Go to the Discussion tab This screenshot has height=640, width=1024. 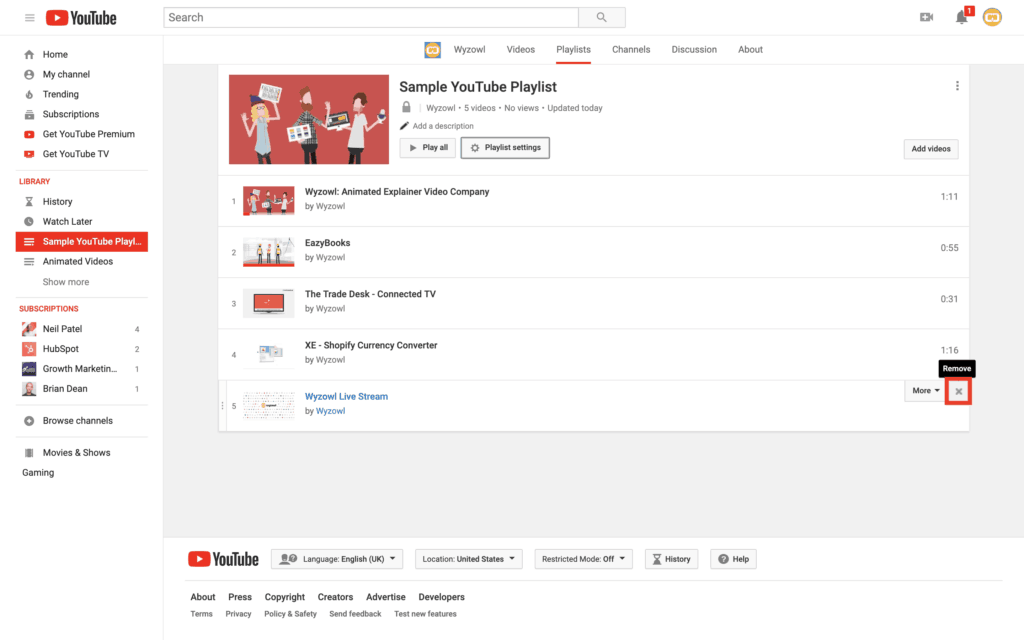694,50
